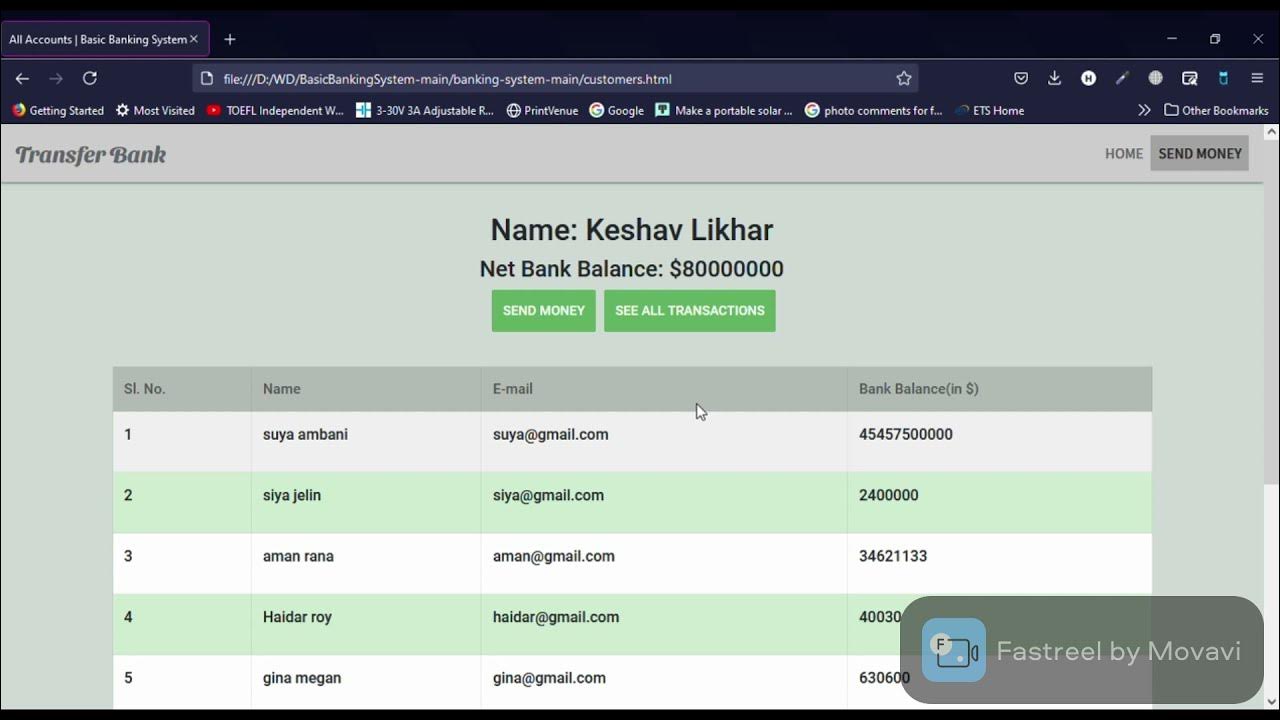Image resolution: width=1280 pixels, height=720 pixels.
Task: Select the gina megan name cell
Action: [366, 683]
